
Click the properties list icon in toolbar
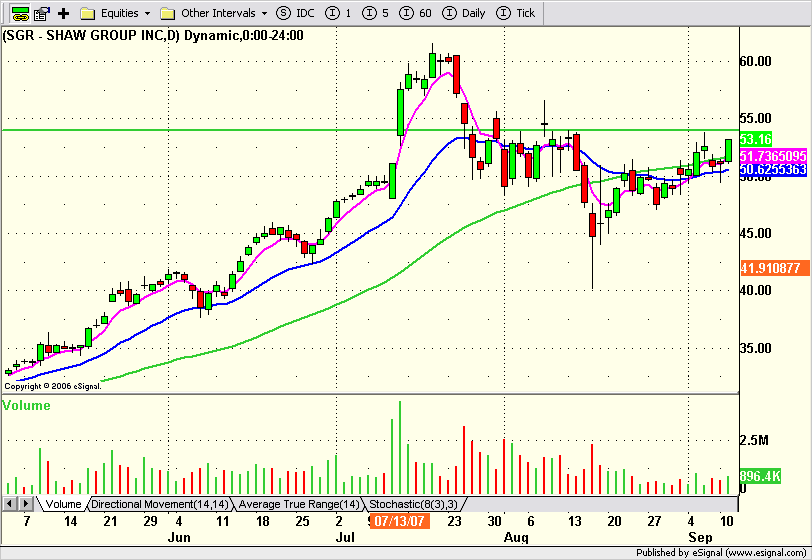pyautogui.click(x=41, y=13)
